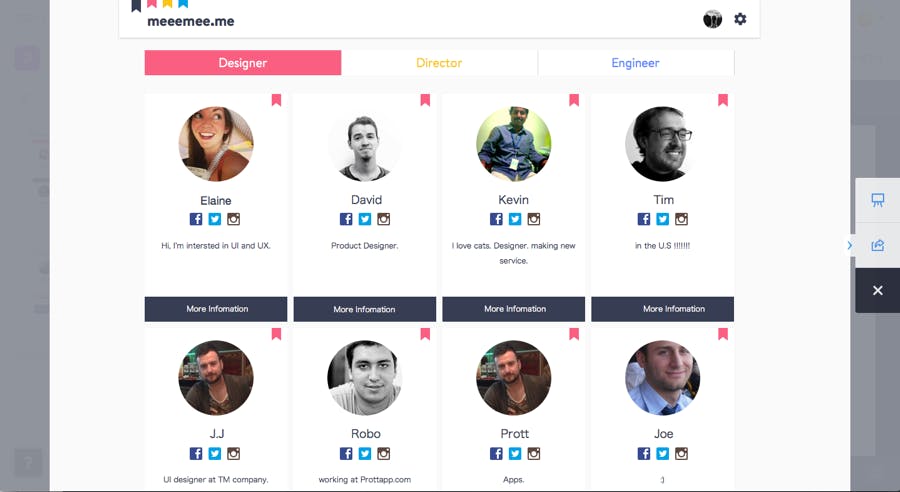Click the user avatar in header

click(712, 19)
